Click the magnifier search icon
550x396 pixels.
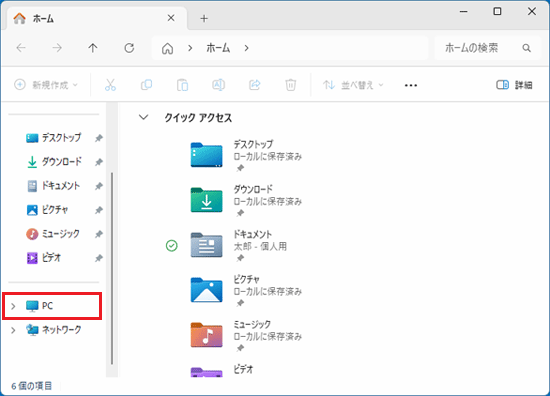coord(526,48)
